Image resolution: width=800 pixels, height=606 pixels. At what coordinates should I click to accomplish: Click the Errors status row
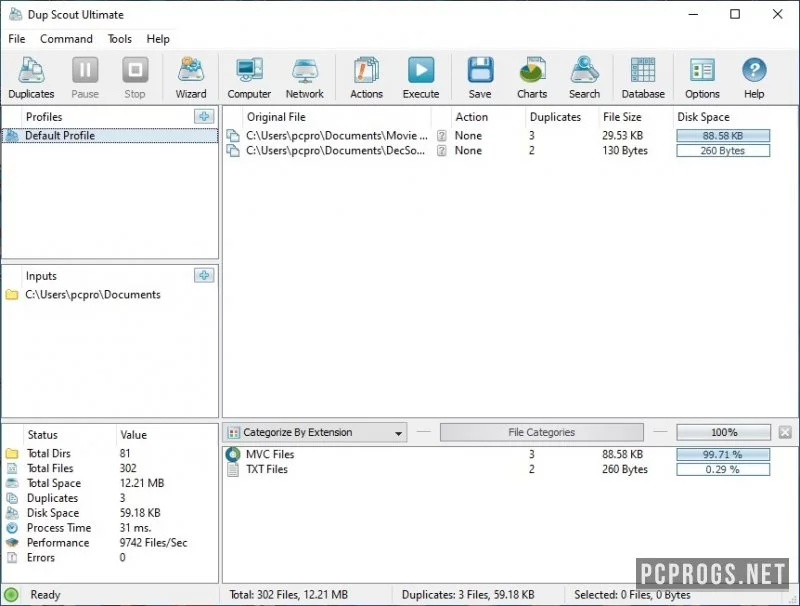click(110, 558)
